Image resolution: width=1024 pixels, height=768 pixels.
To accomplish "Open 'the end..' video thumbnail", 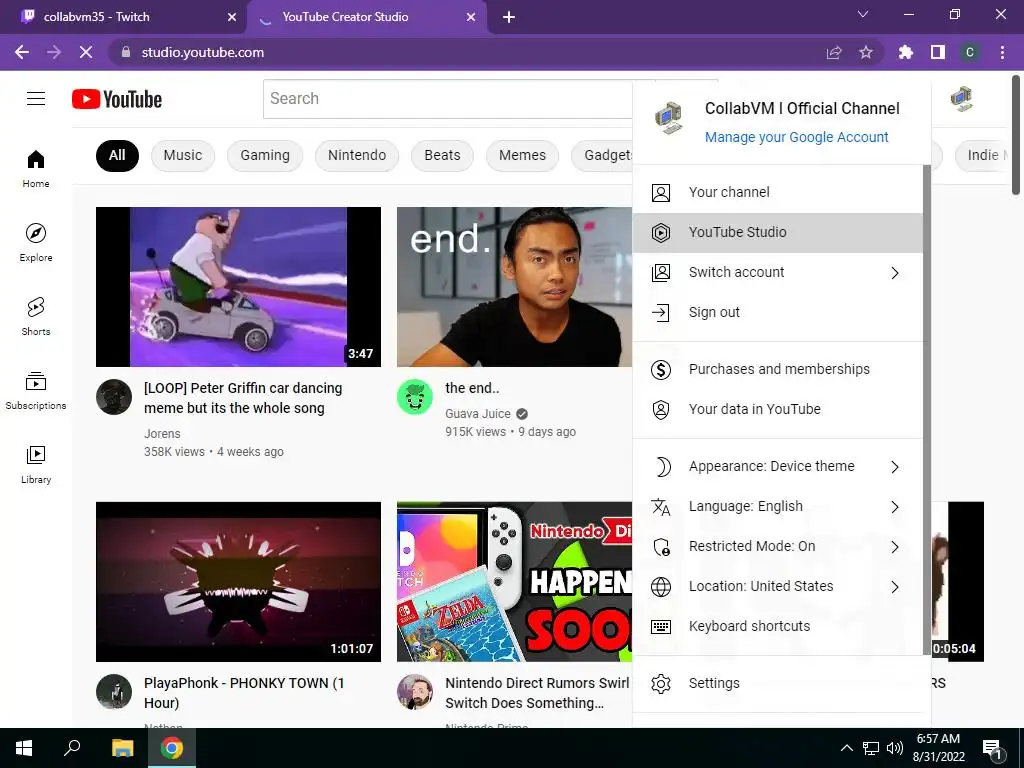I will [515, 287].
